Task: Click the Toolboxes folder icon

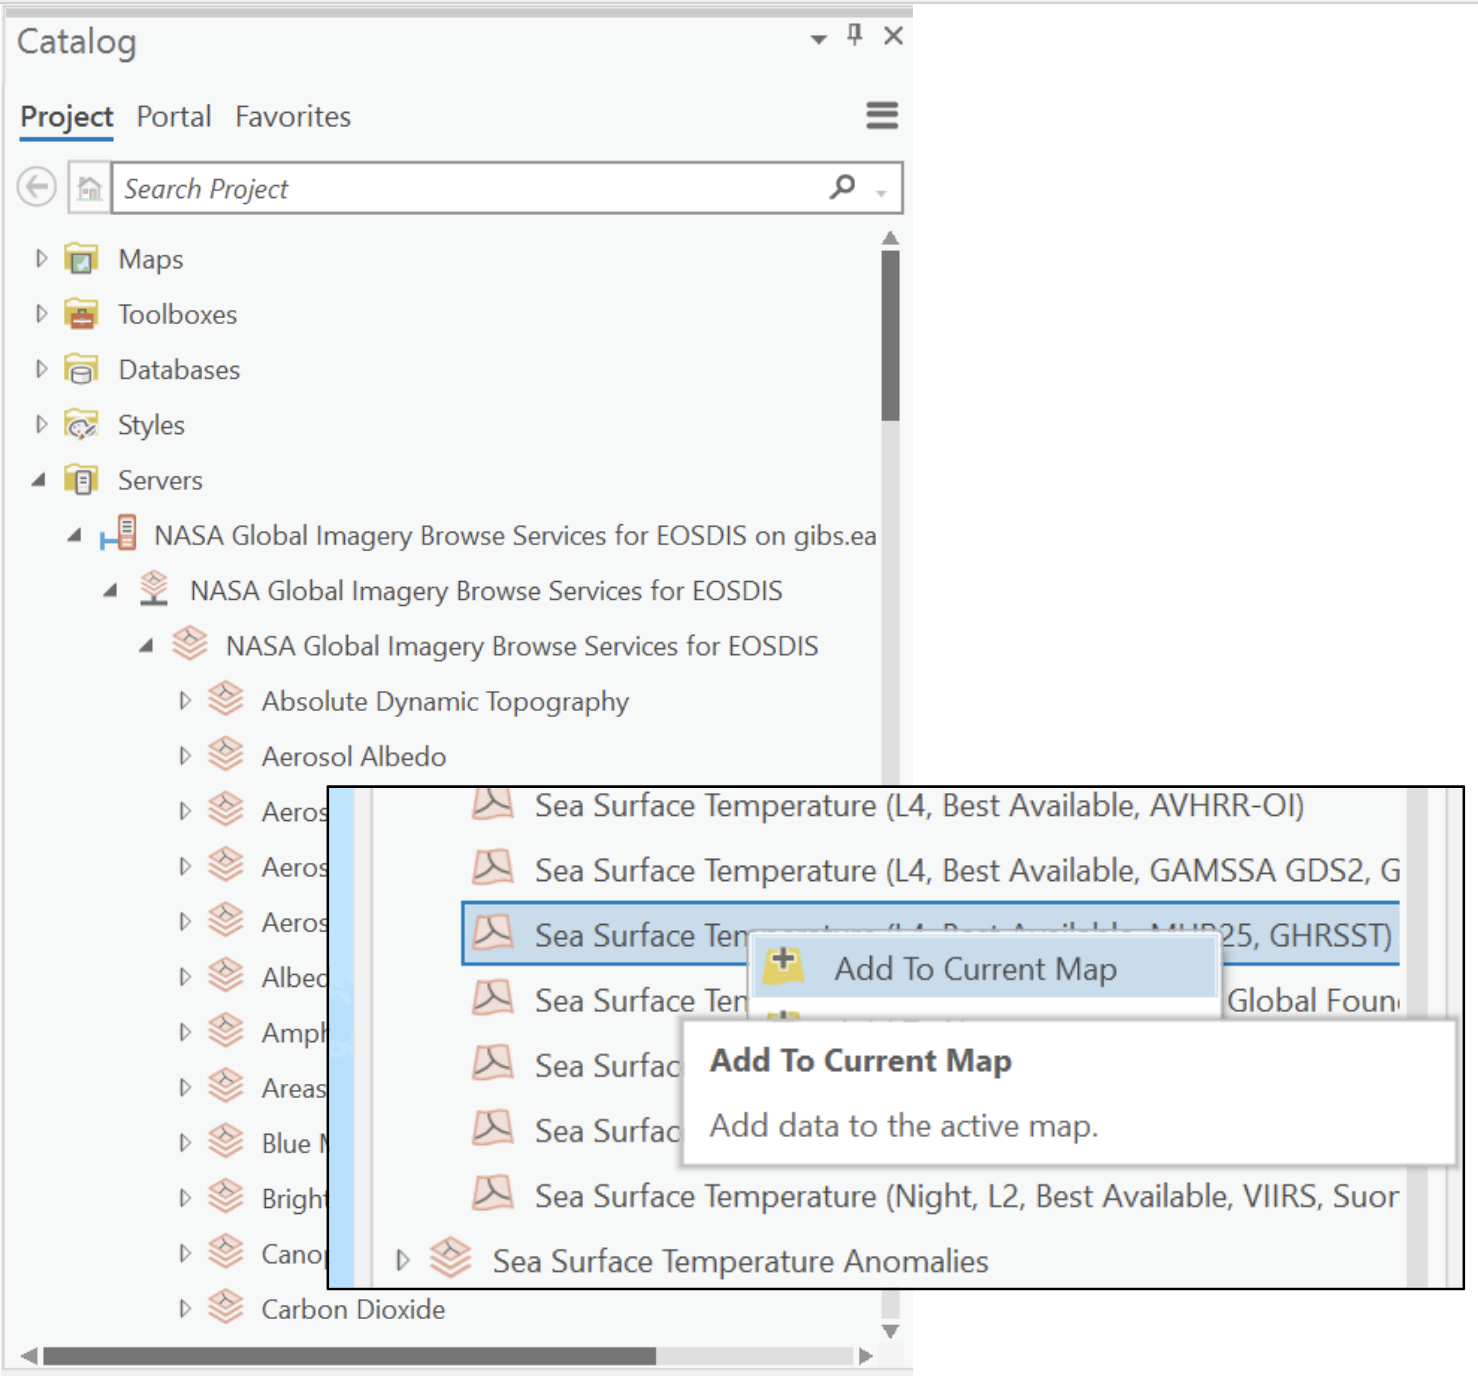Action: (81, 314)
